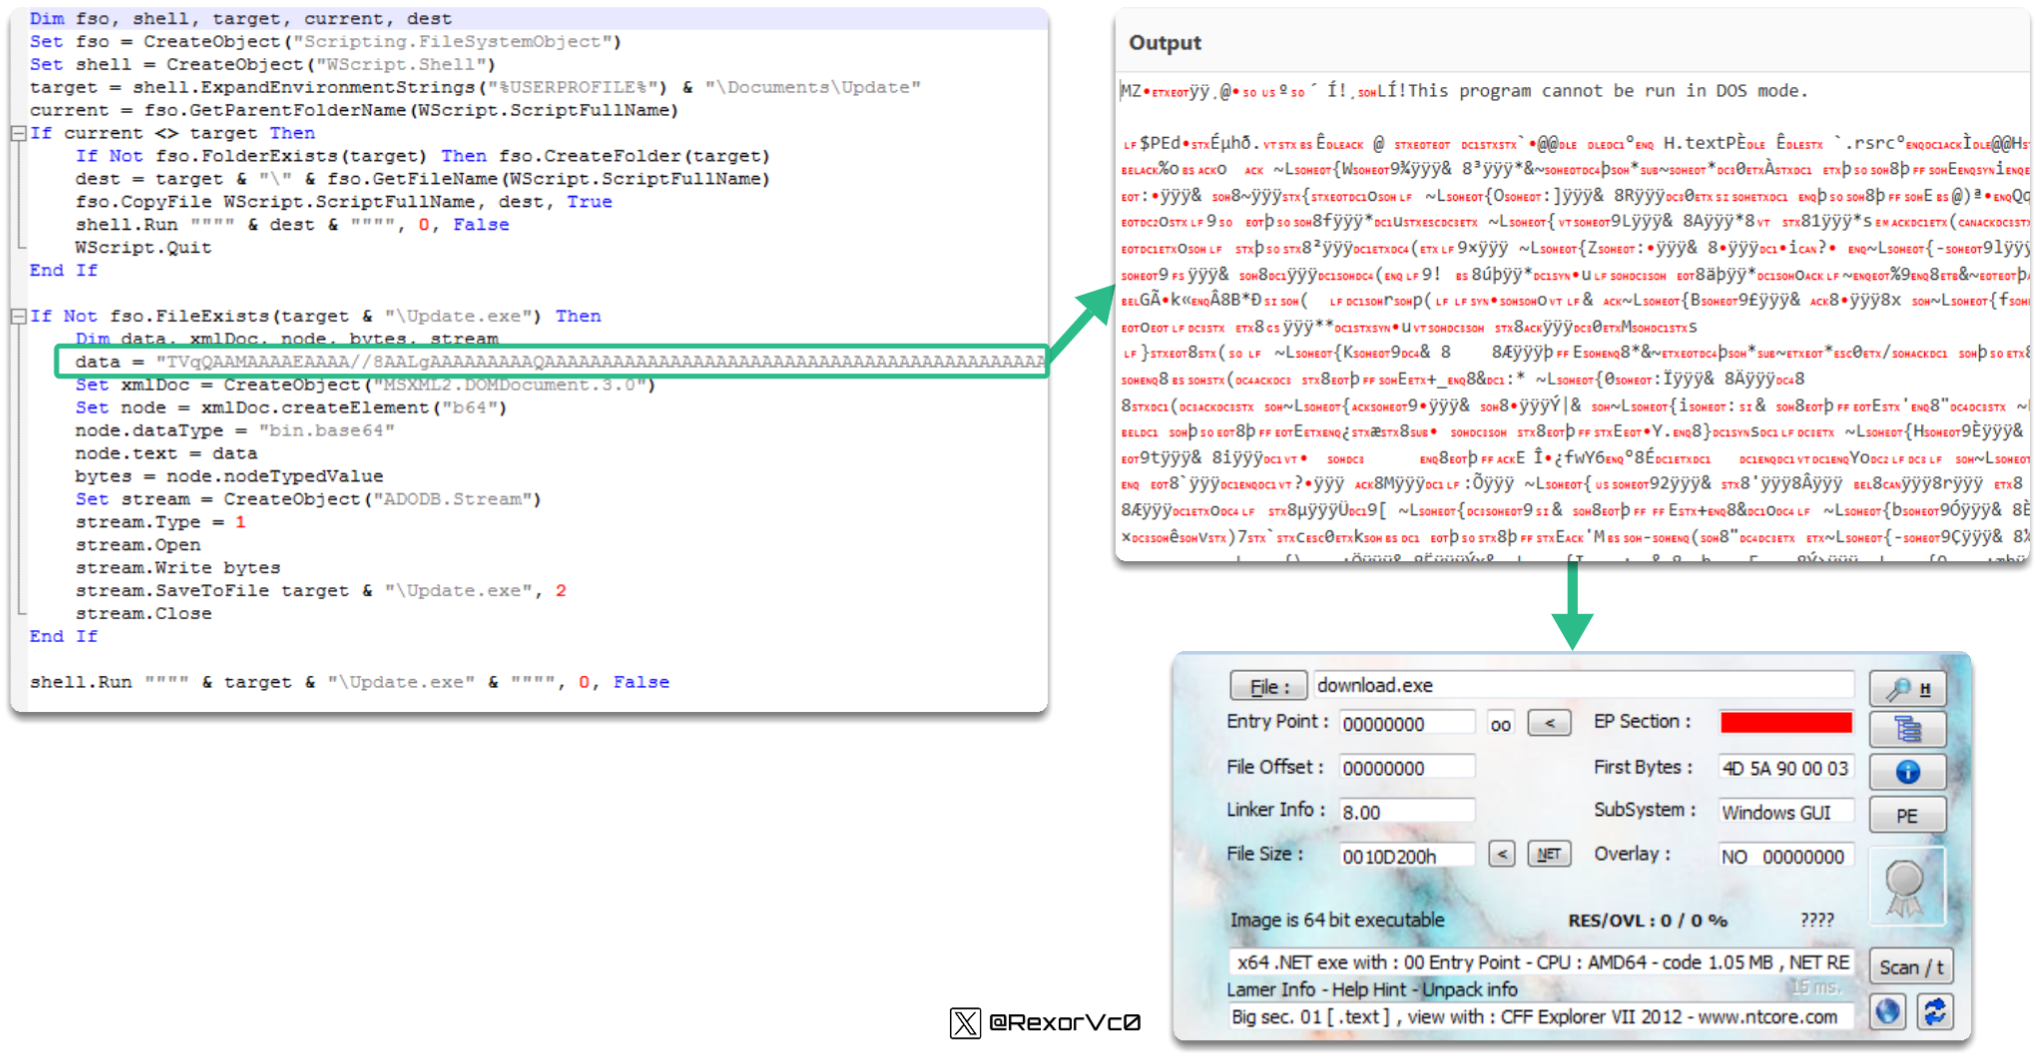Screen dimensions: 2038x1055
Task: Click the 'stream.Write bytes' code line
Action: (x=177, y=567)
